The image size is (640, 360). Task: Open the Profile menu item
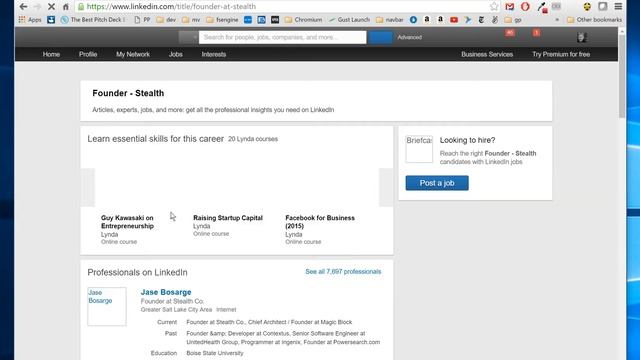[88, 54]
